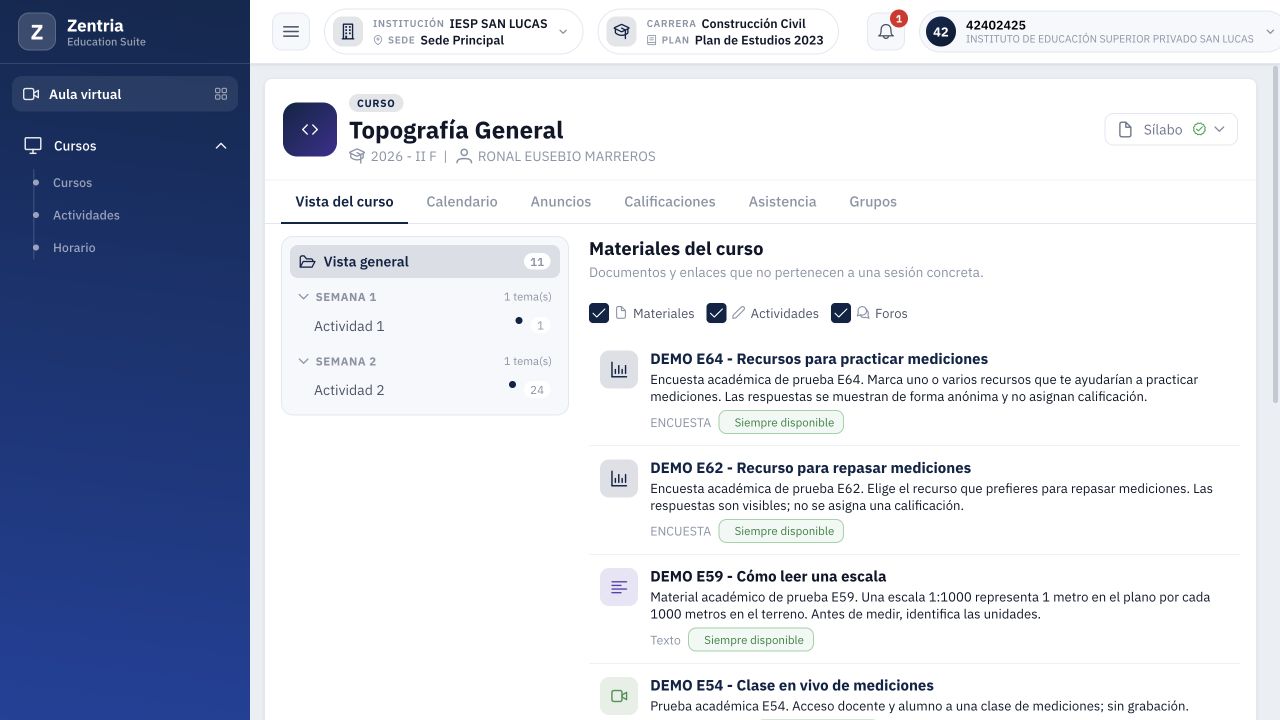
Task: Open the Sílabo dropdown
Action: pos(1171,130)
